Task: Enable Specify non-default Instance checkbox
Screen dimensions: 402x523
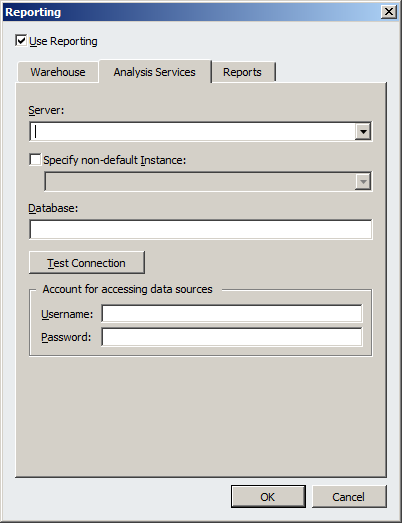Action: (35, 159)
